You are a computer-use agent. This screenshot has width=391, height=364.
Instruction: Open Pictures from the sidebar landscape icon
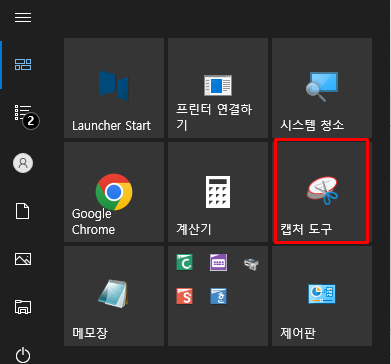pos(23,259)
